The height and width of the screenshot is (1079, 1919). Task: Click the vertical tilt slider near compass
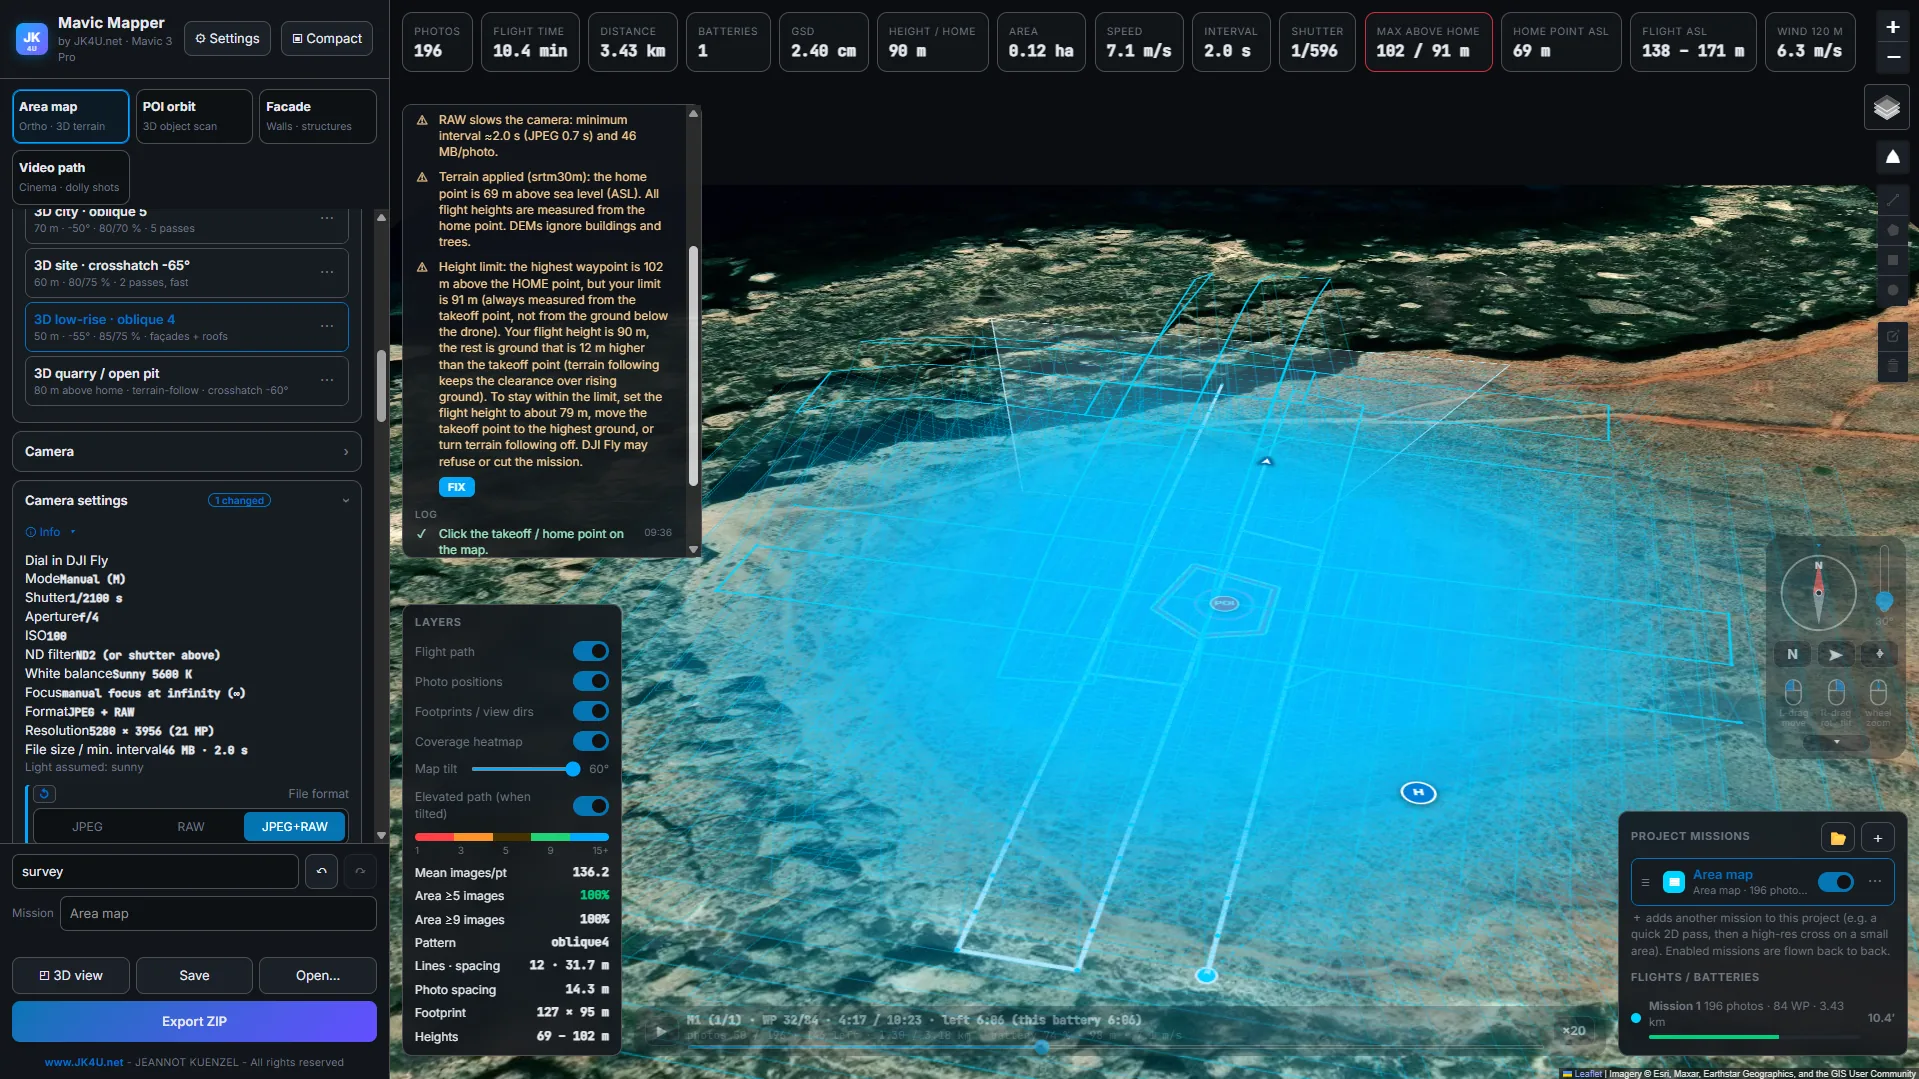pyautogui.click(x=1884, y=580)
